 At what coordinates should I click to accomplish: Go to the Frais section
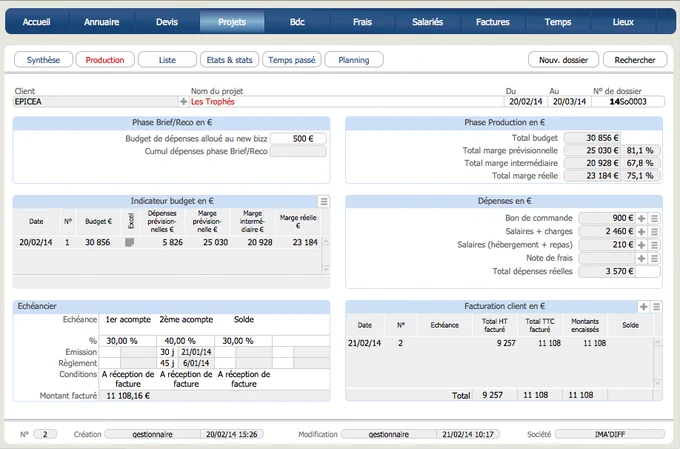pos(363,22)
